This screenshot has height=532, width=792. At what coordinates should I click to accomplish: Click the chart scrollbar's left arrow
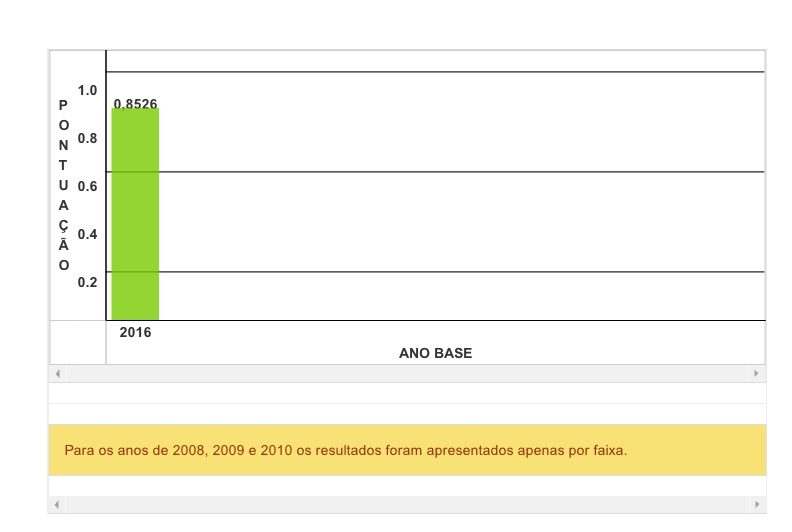pos(57,374)
